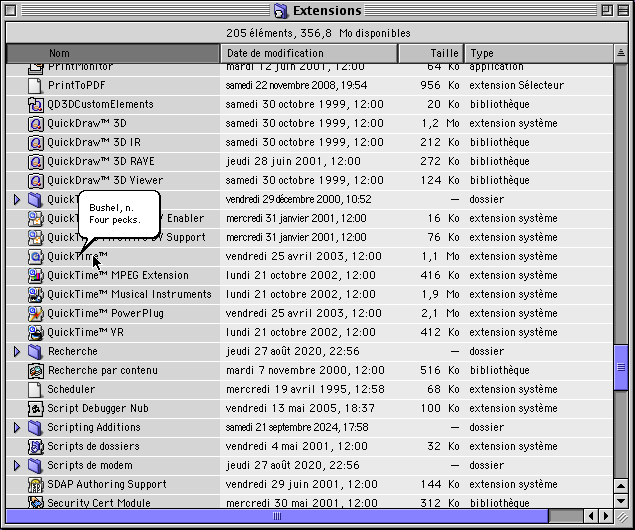Click the extension Sélecteur type text
The width and height of the screenshot is (635, 530).
coord(517,85)
